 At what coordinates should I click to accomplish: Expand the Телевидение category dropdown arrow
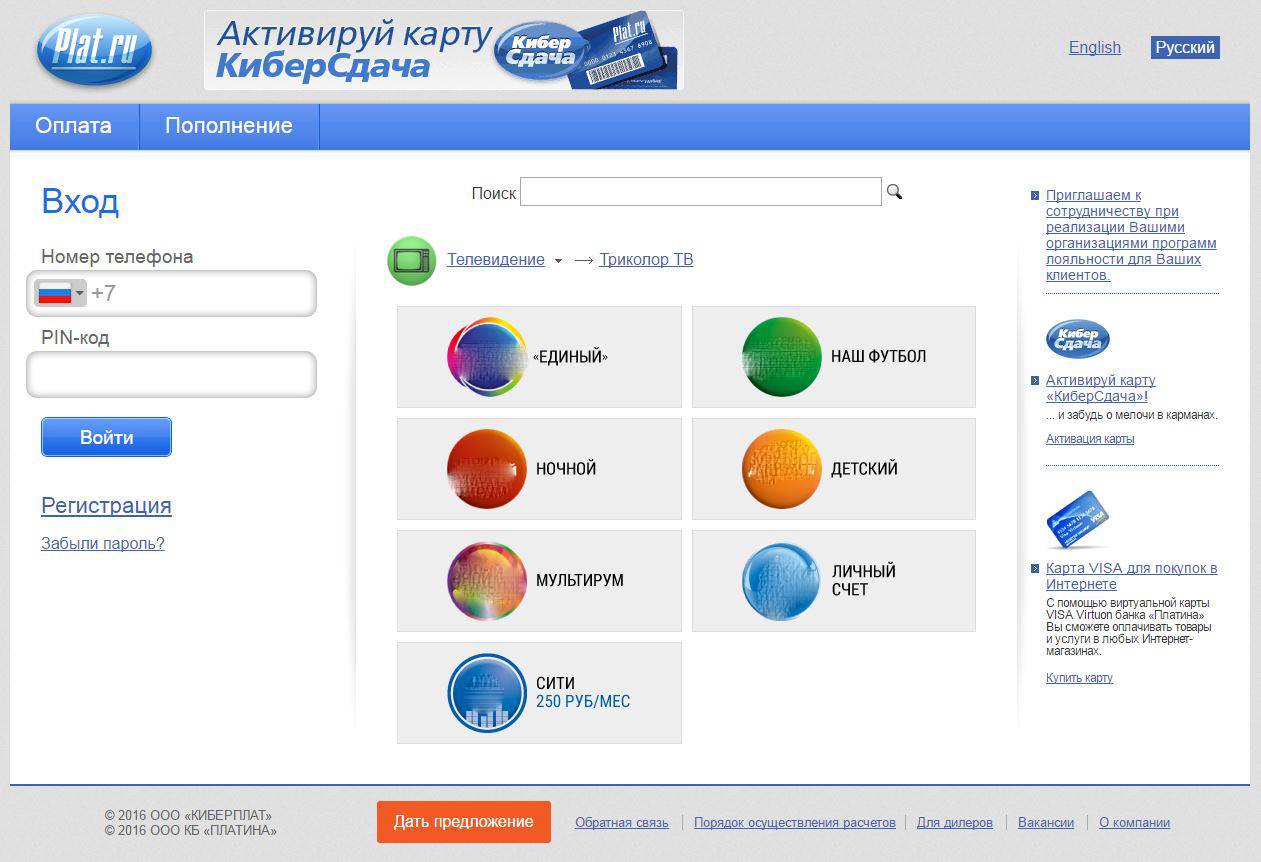(559, 261)
